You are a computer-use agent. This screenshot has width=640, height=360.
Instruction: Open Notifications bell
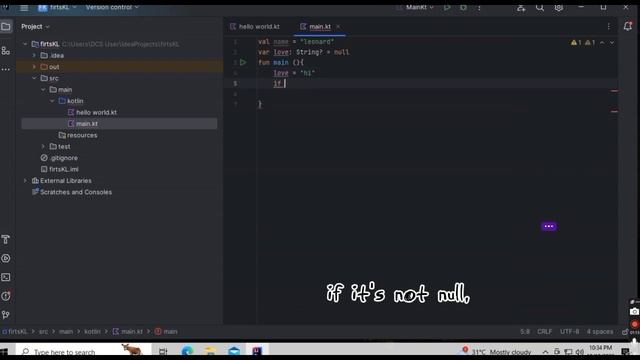click(627, 27)
